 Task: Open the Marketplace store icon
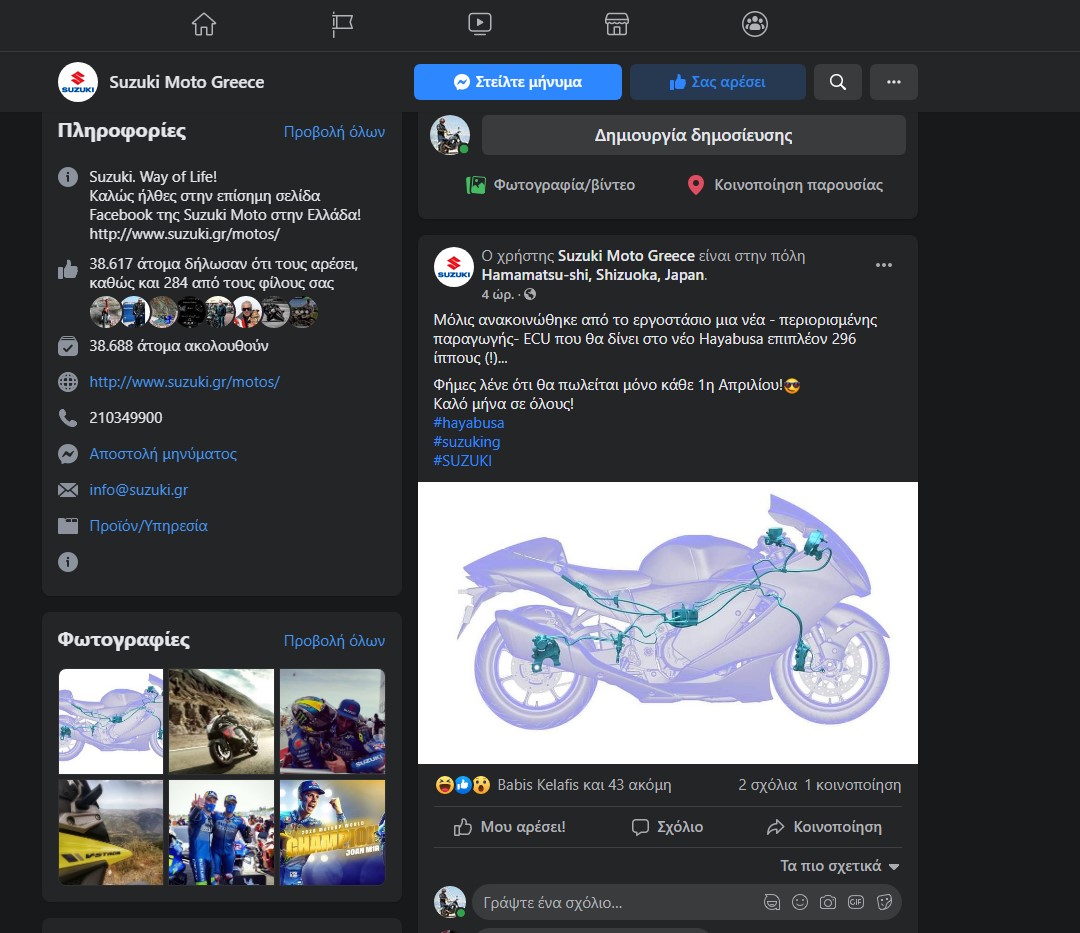coord(616,24)
